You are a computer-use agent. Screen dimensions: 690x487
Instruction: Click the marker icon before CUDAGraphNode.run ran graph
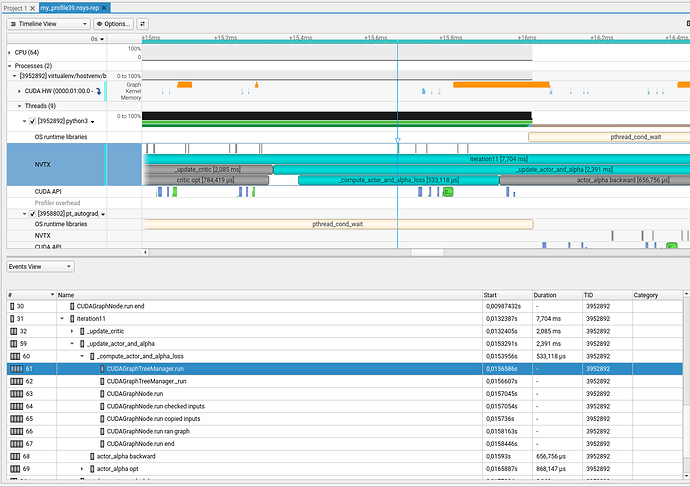102,431
